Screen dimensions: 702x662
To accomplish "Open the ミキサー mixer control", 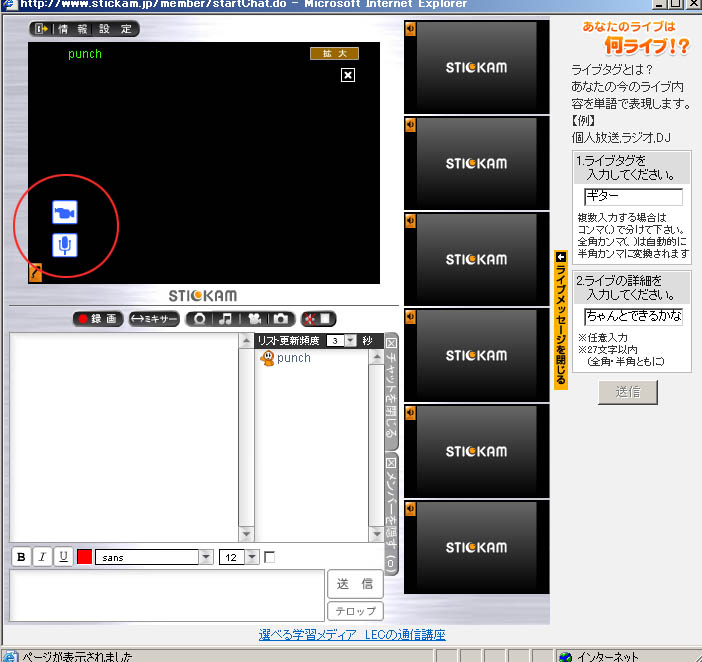I will point(154,319).
